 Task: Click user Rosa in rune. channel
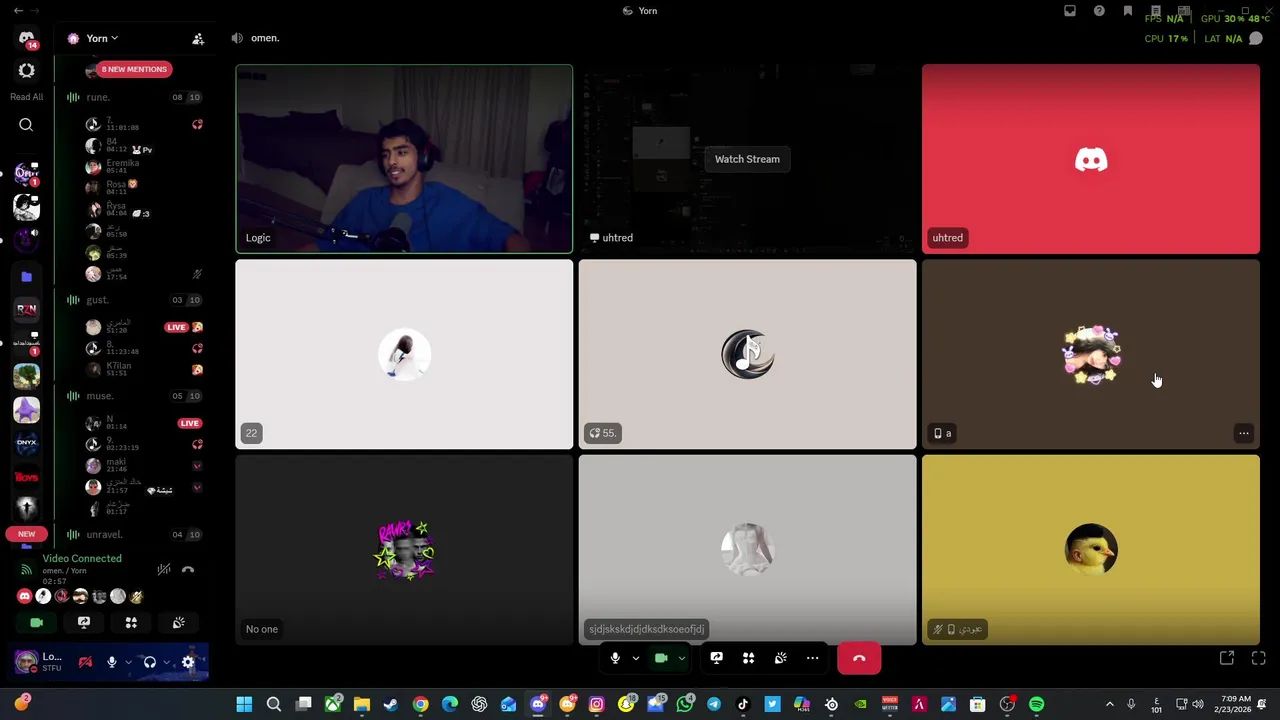click(x=142, y=187)
